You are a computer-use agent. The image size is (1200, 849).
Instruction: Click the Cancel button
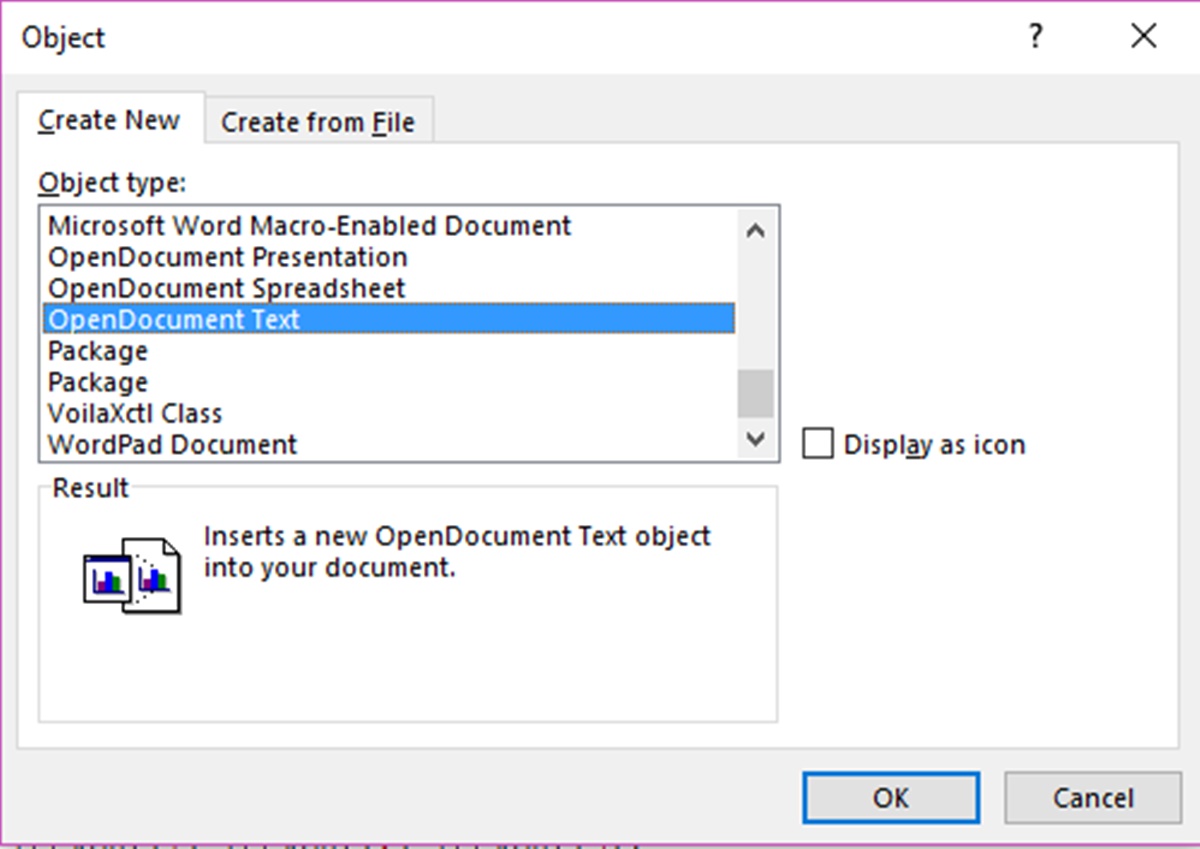(x=1091, y=797)
